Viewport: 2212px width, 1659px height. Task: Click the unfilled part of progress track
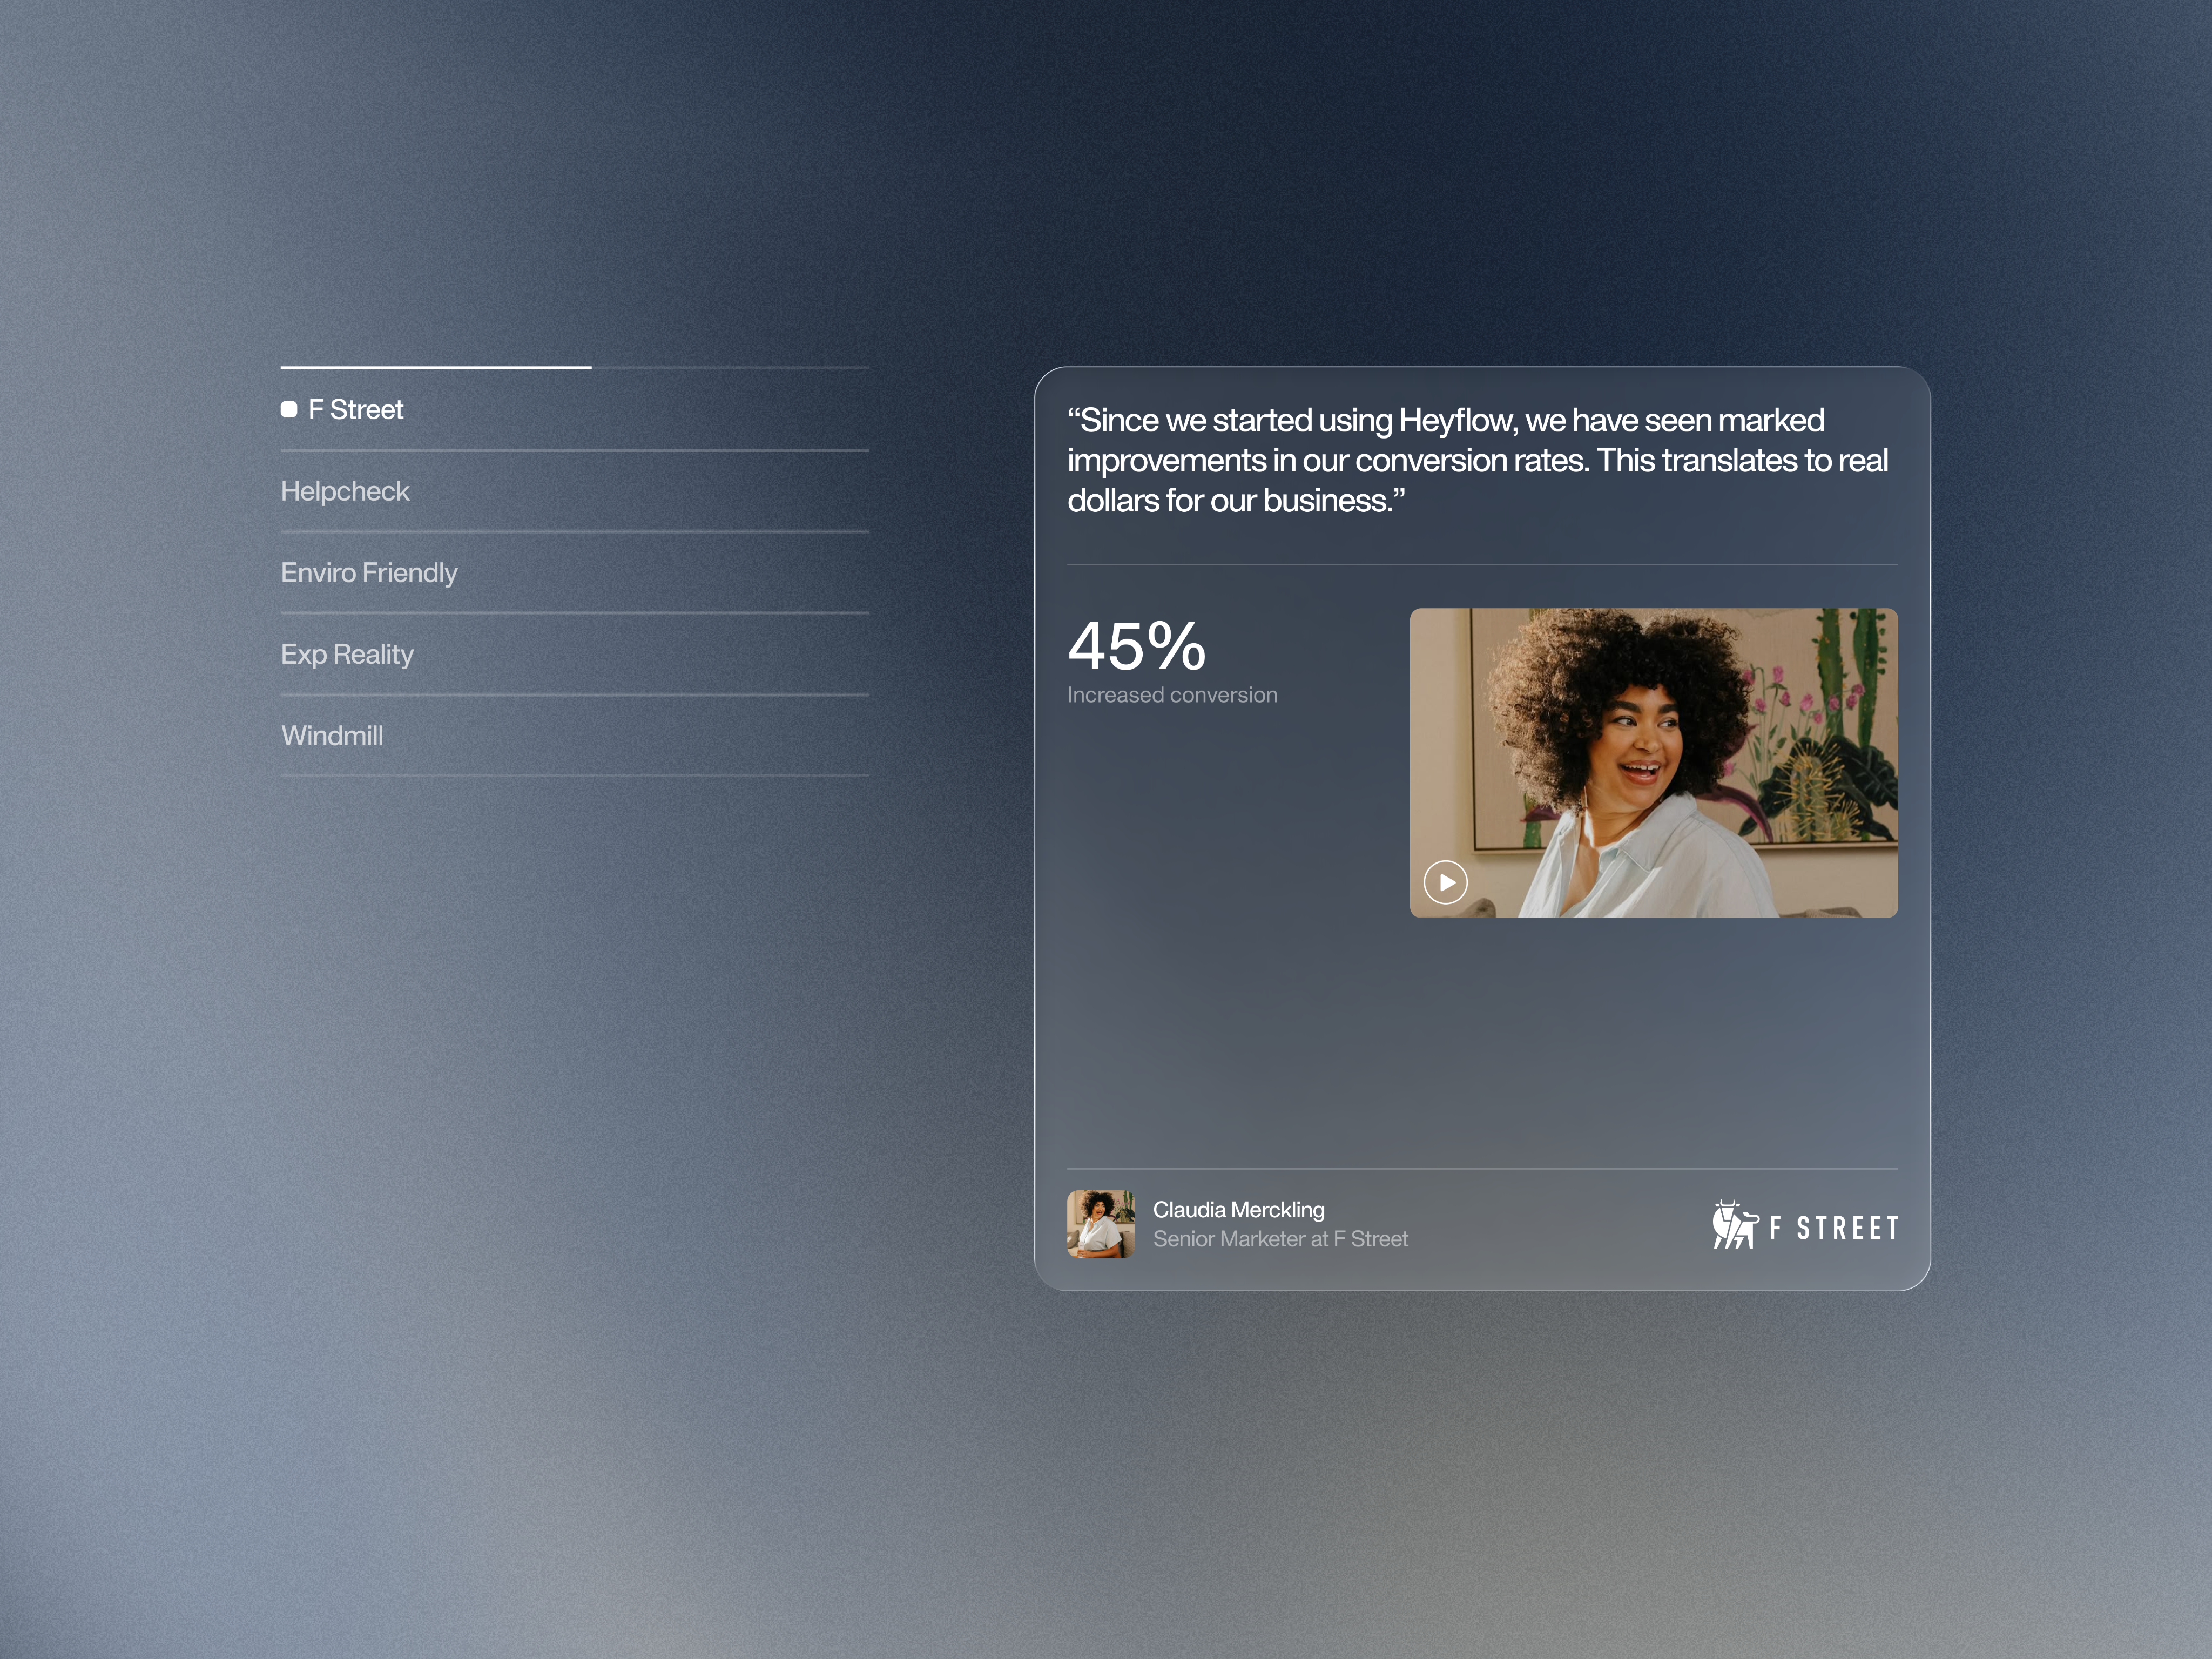[x=730, y=367]
